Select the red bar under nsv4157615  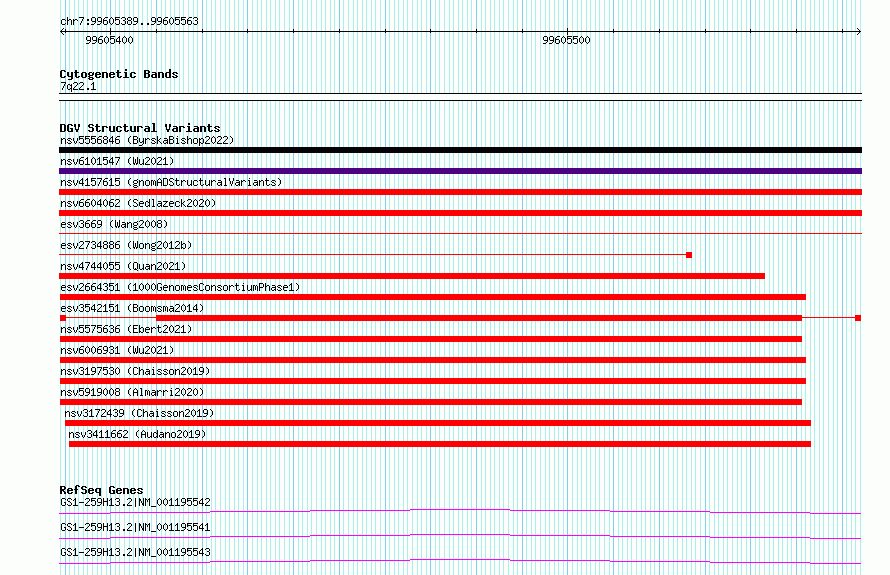(x=460, y=192)
